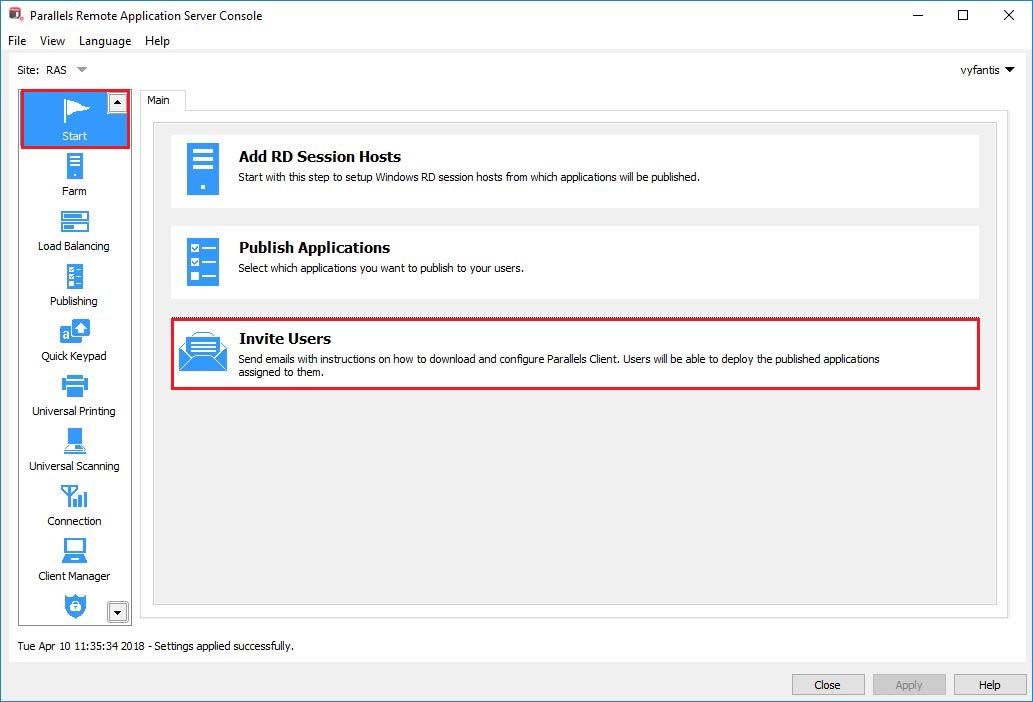The height and width of the screenshot is (702, 1033).
Task: Open the Publishing section
Action: pos(74,283)
